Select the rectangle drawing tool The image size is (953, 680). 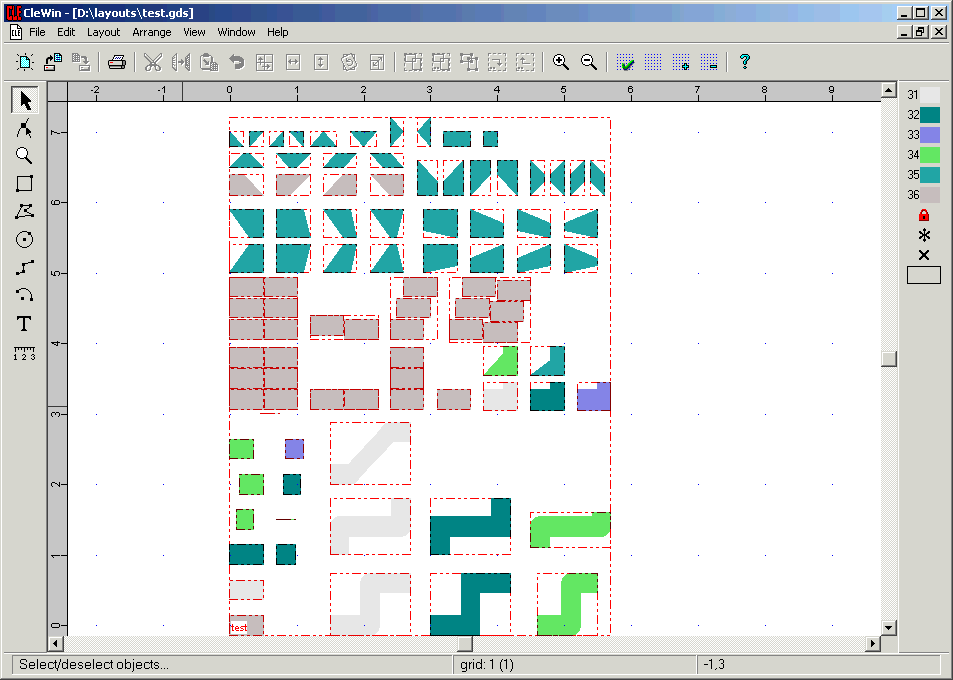[x=24, y=184]
